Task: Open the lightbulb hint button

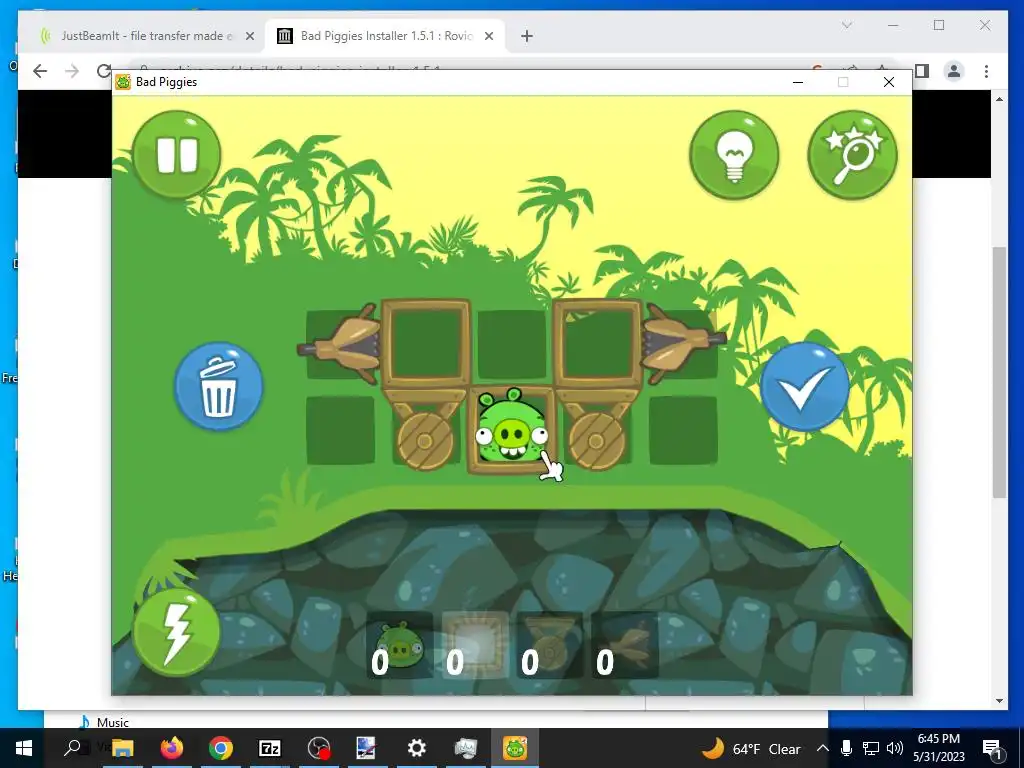Action: point(734,155)
